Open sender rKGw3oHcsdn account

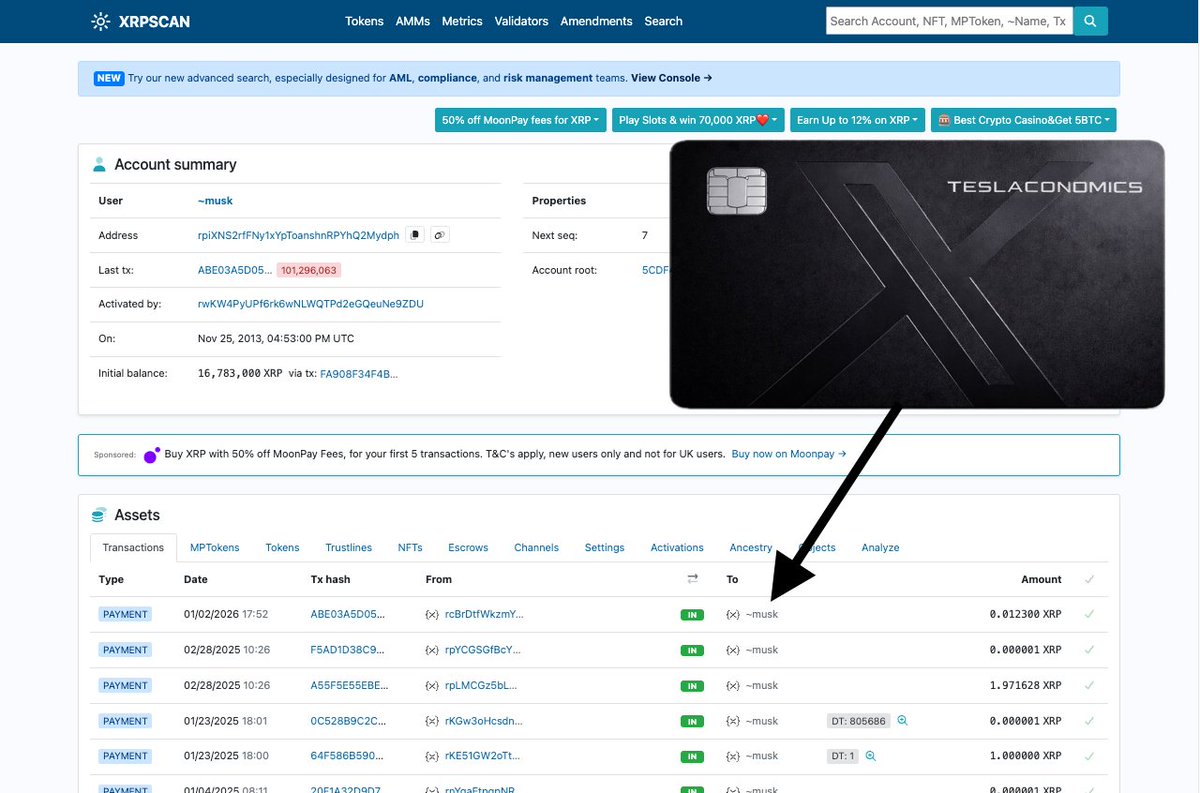coord(484,721)
